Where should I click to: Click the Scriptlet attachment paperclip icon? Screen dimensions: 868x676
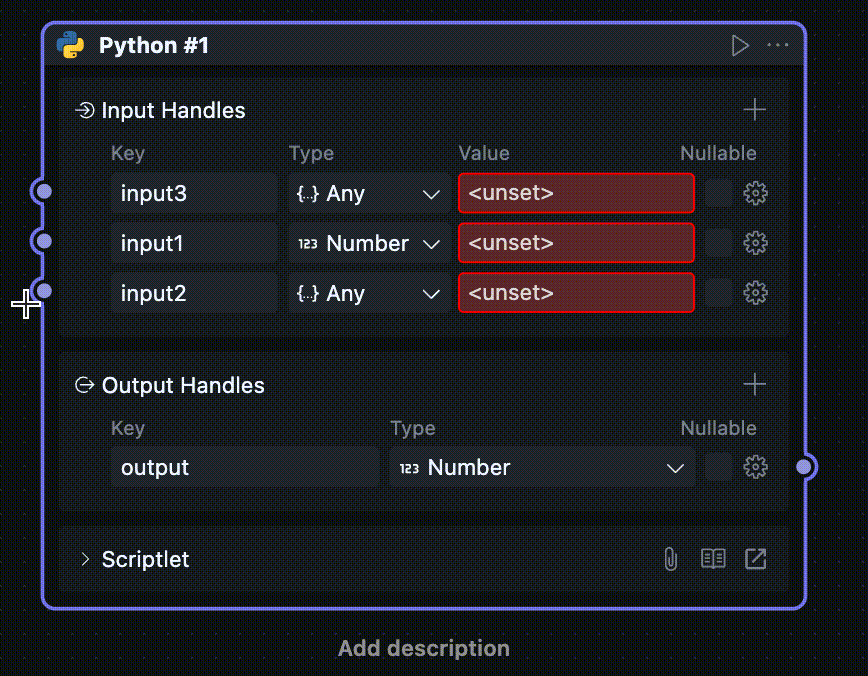point(671,559)
